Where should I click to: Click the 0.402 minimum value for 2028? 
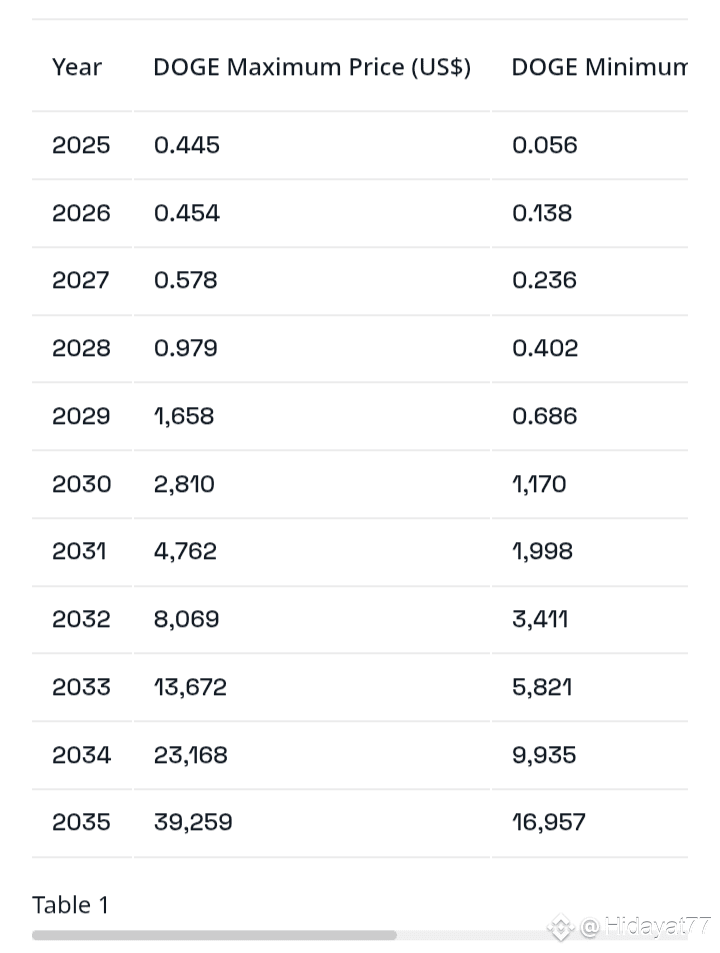coord(545,348)
